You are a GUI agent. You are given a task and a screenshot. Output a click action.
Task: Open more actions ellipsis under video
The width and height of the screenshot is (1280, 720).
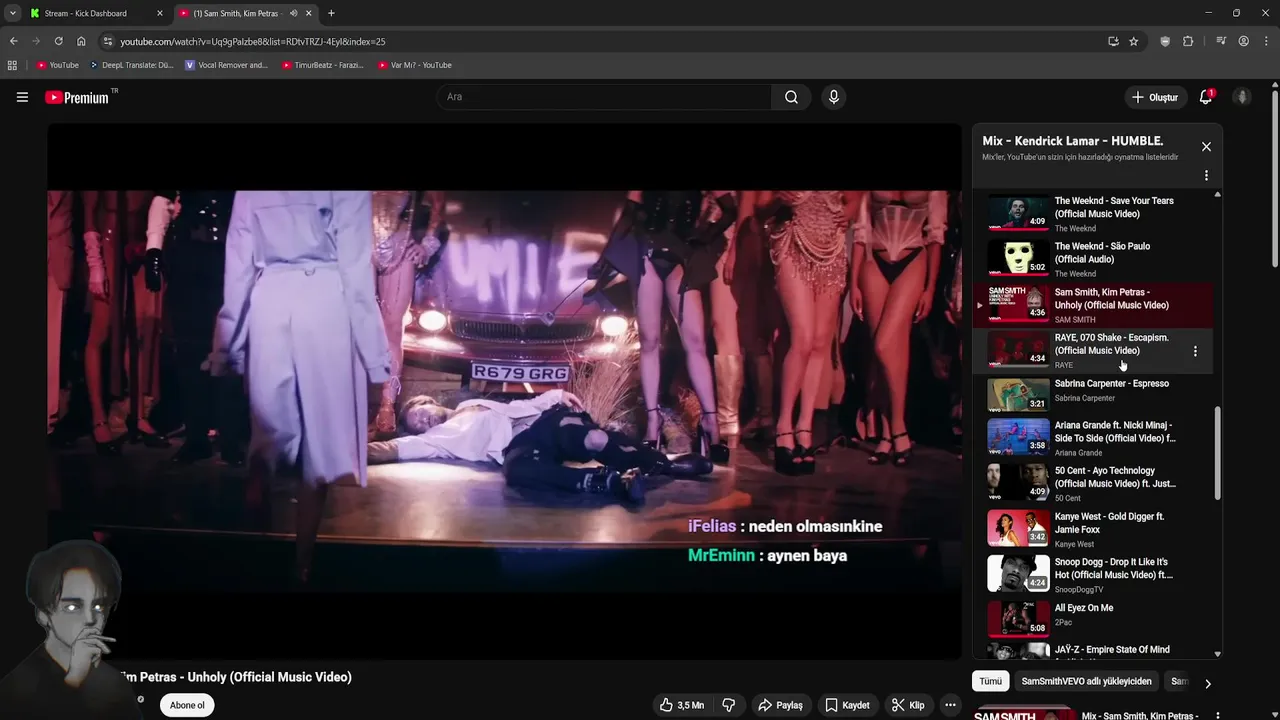pyautogui.click(x=951, y=705)
